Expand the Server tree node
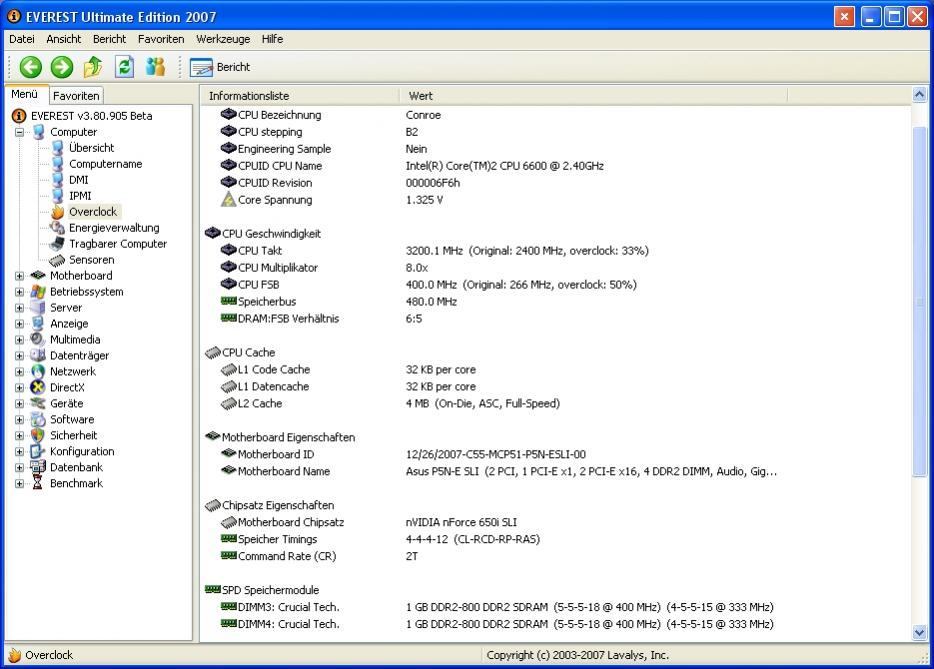 pos(20,308)
